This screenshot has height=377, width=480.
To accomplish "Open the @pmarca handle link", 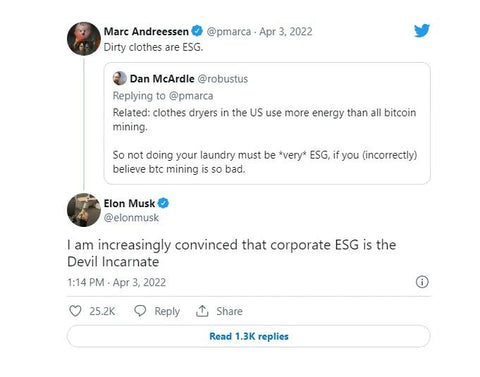I will (x=229, y=32).
